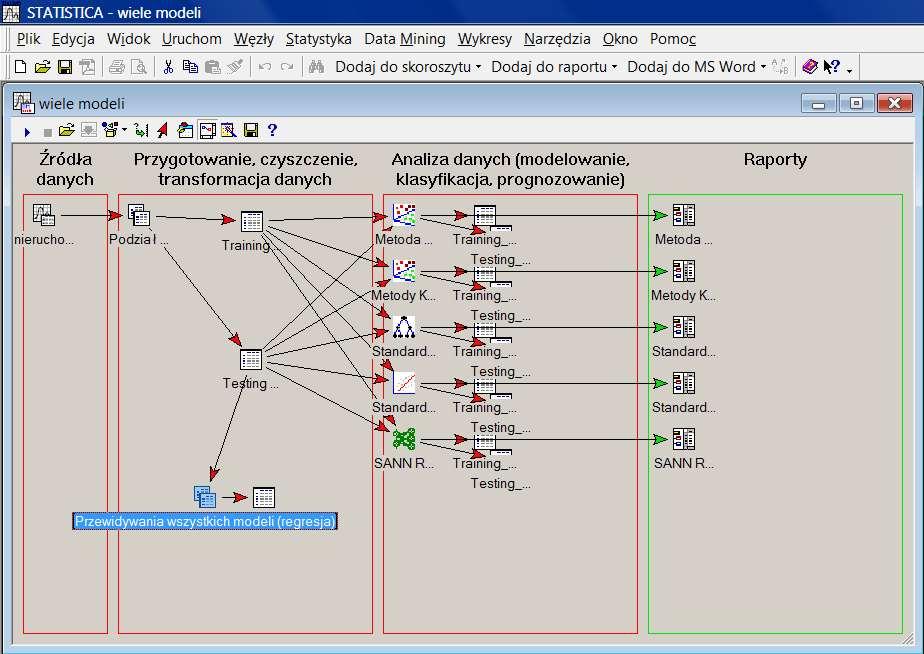This screenshot has height=654, width=924.
Task: Click the red arrow pointer icon in workspace toolbar
Action: tap(162, 130)
